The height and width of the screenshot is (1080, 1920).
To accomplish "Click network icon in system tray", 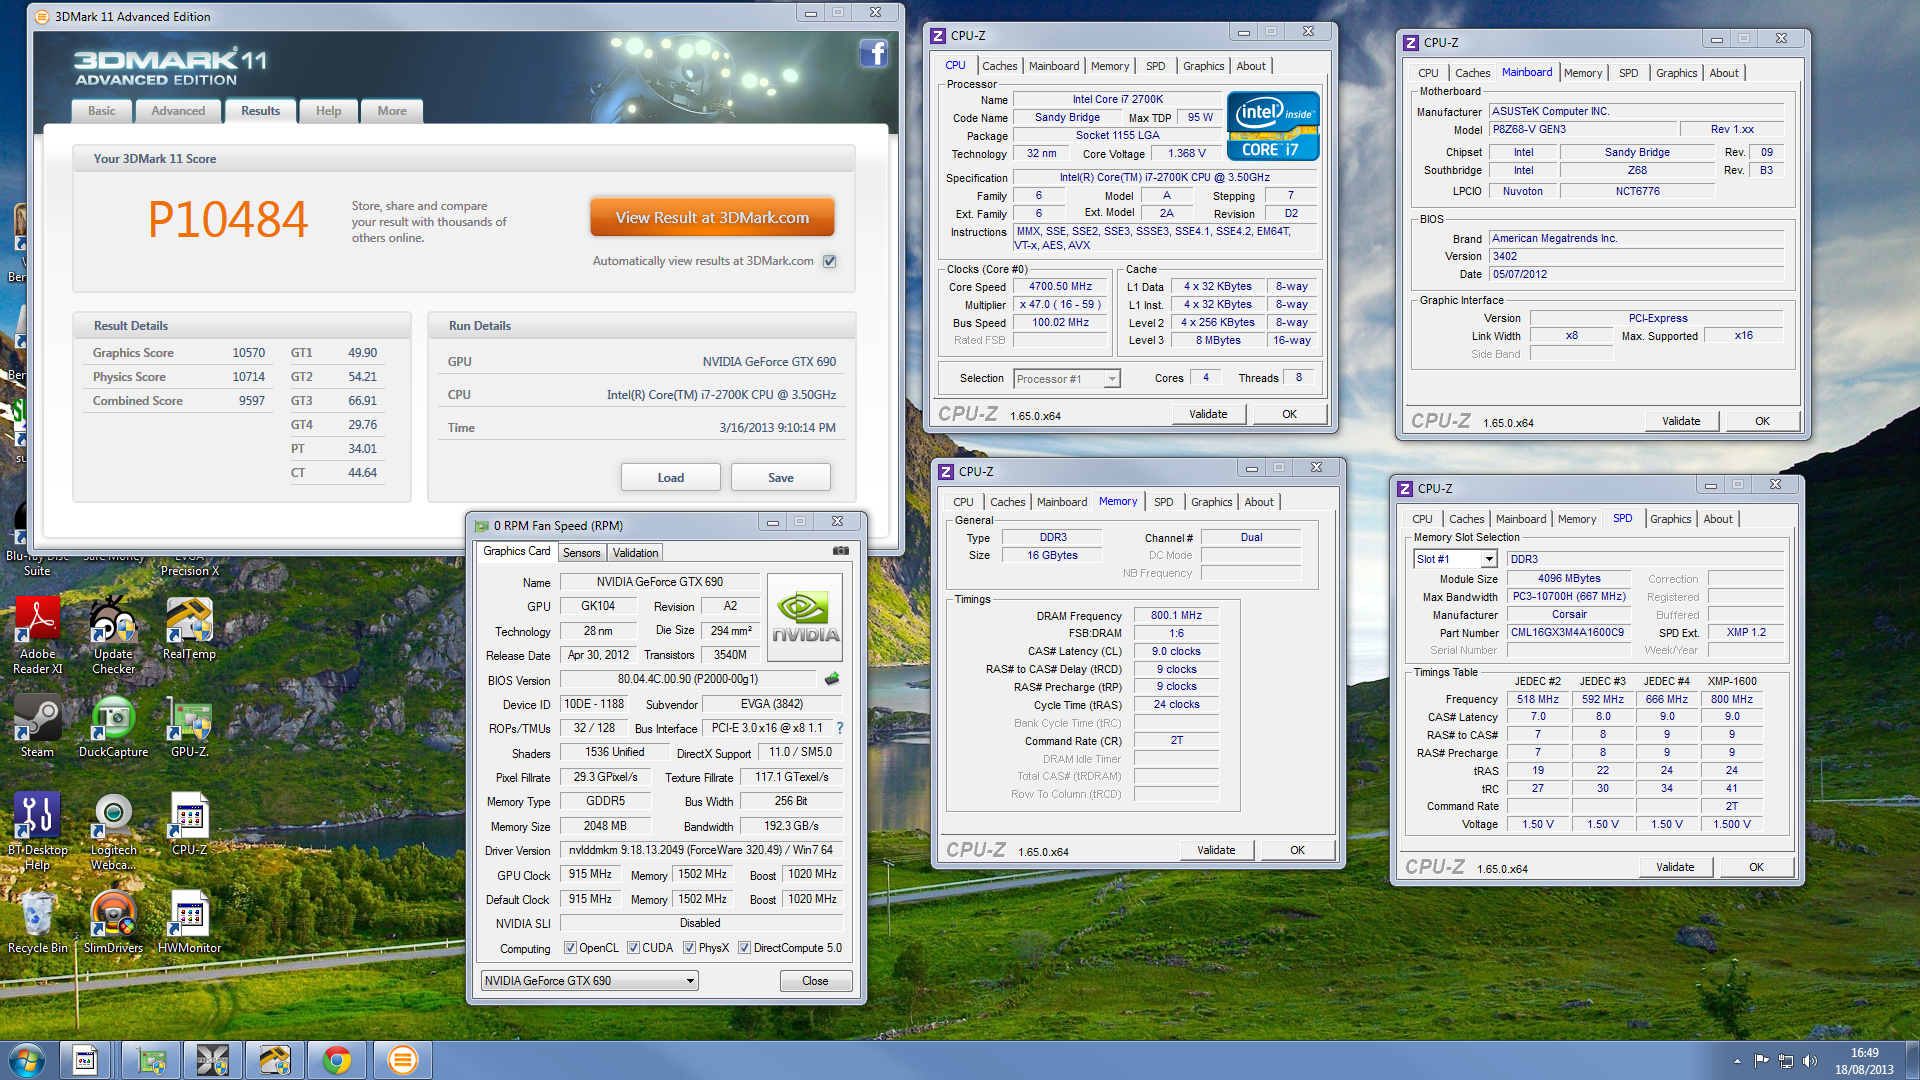I will 1785,1061.
